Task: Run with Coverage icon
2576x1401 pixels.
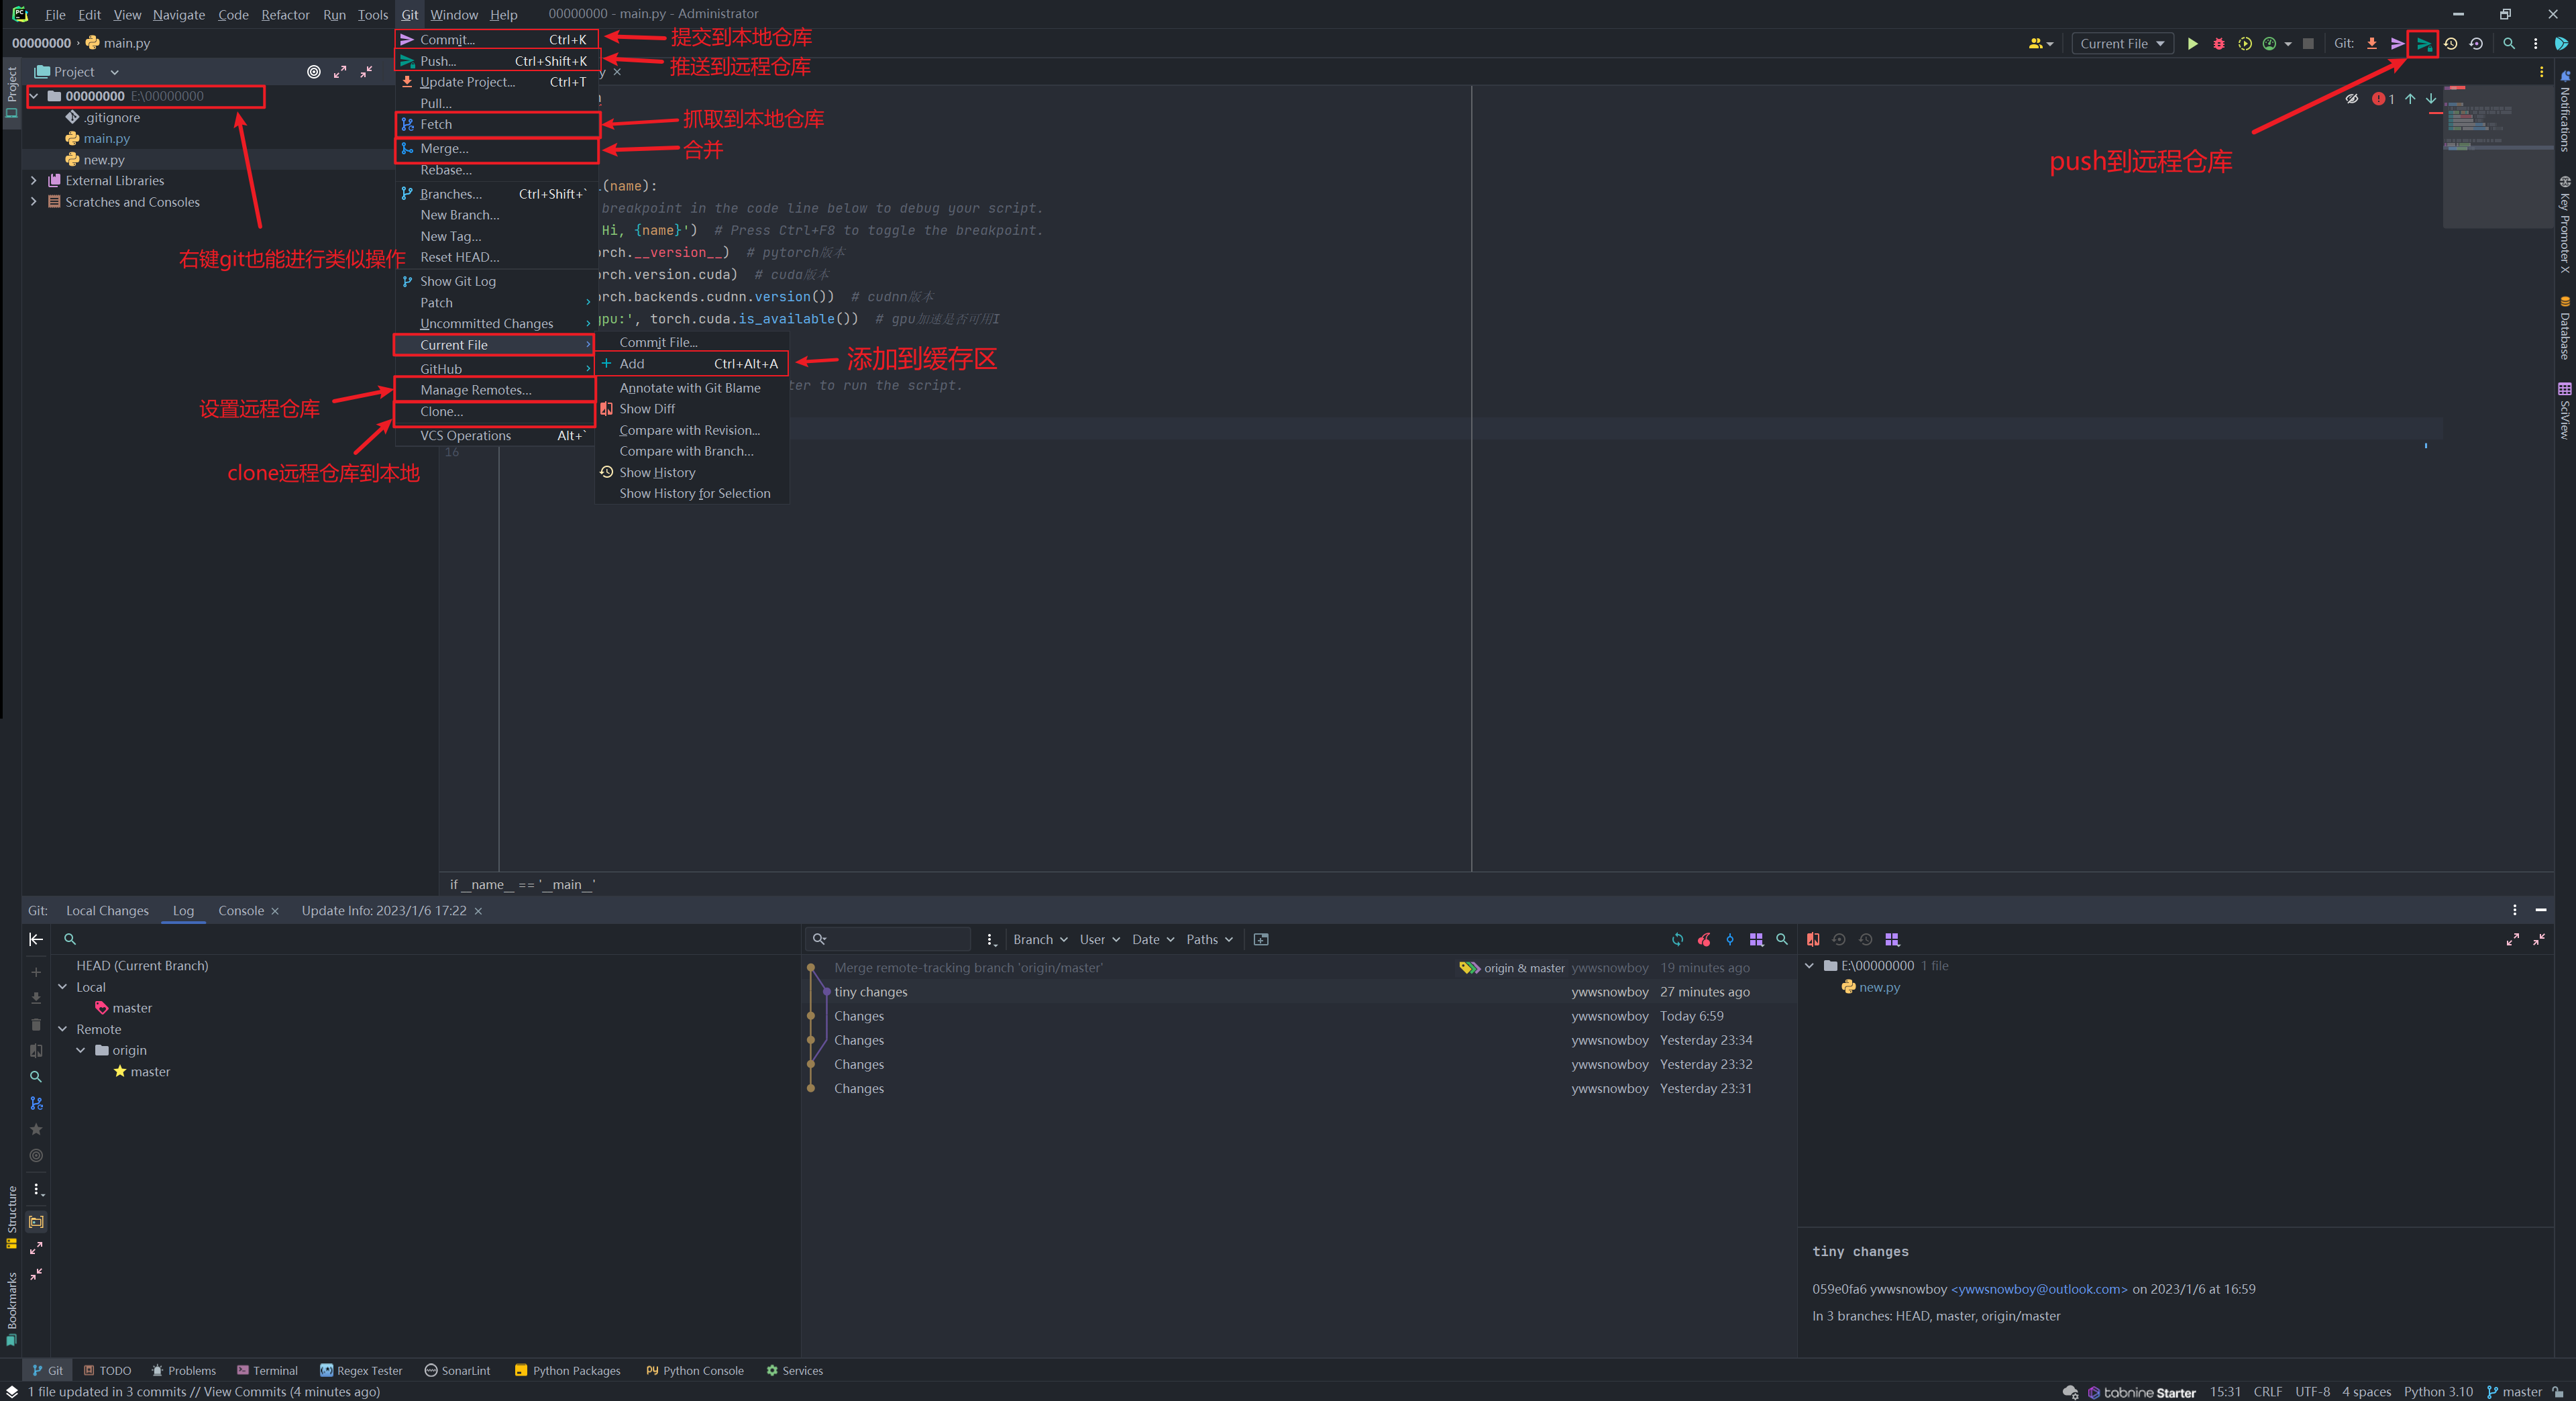Action: pos(2244,44)
